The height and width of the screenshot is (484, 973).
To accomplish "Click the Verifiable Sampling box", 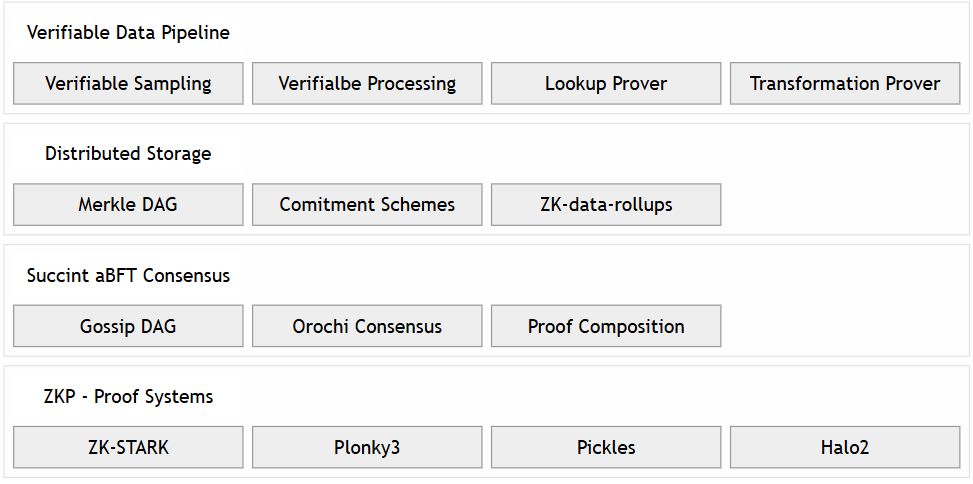I will coord(128,84).
